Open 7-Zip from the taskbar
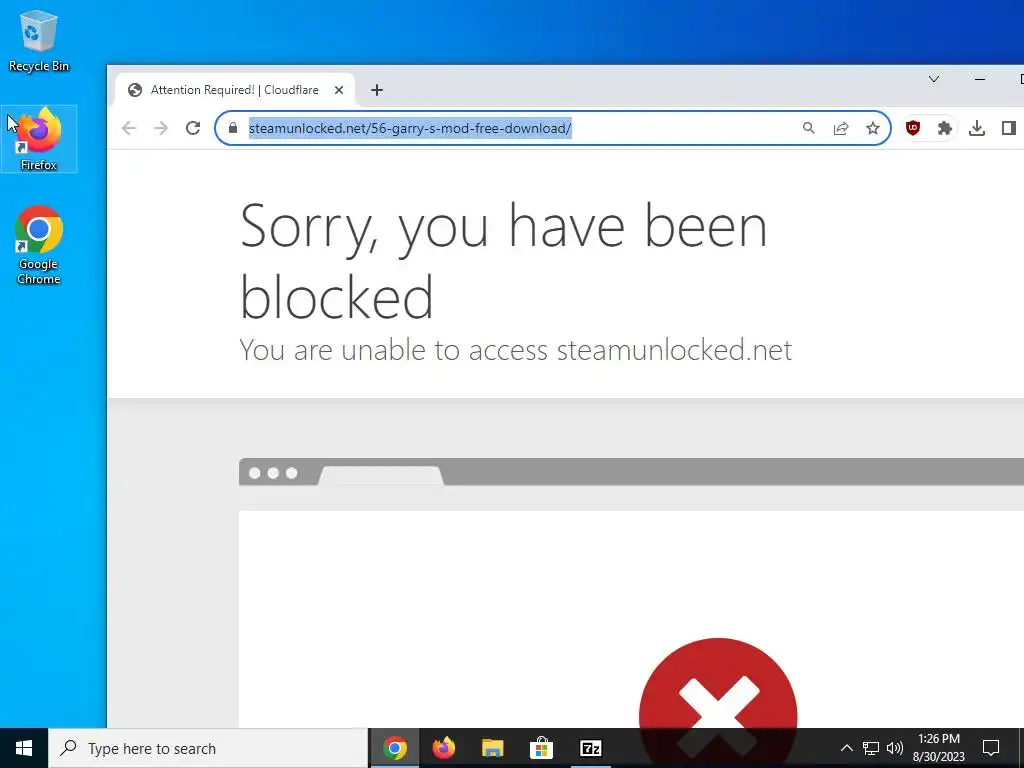This screenshot has width=1024, height=768. (590, 748)
